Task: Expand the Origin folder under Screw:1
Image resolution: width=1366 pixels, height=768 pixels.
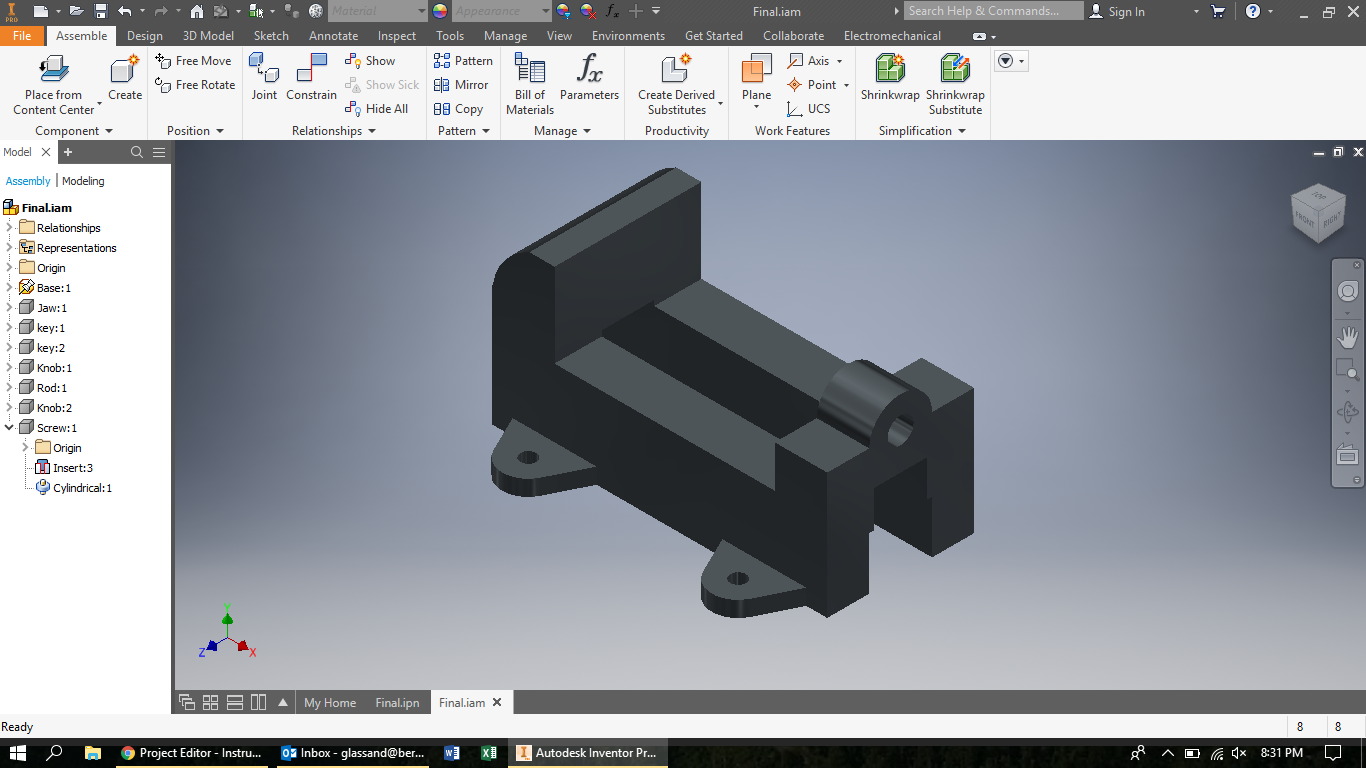Action: (26, 448)
